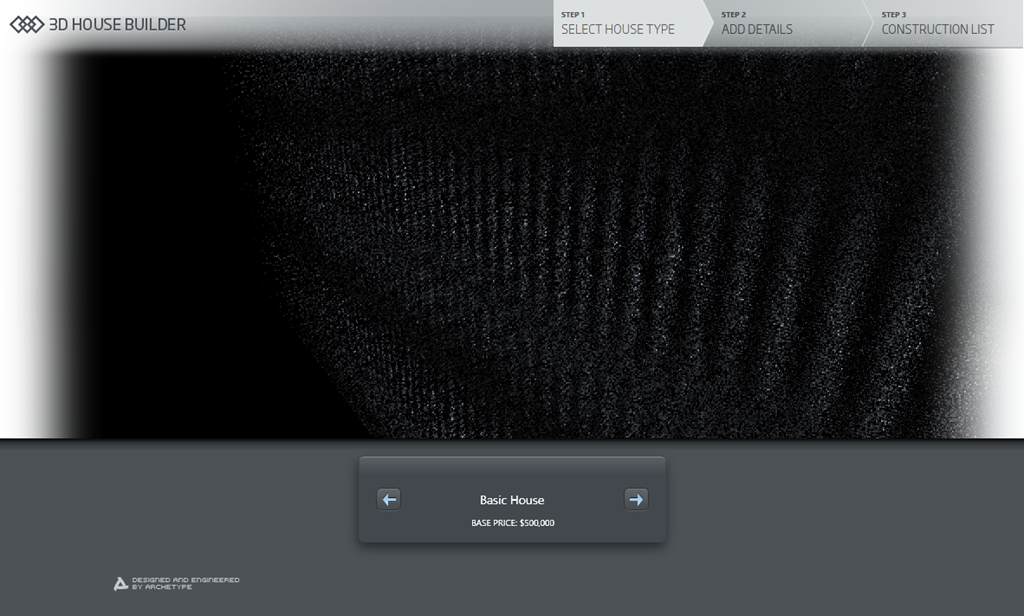Click the Step 2 number label
This screenshot has width=1024, height=616.
coord(733,15)
